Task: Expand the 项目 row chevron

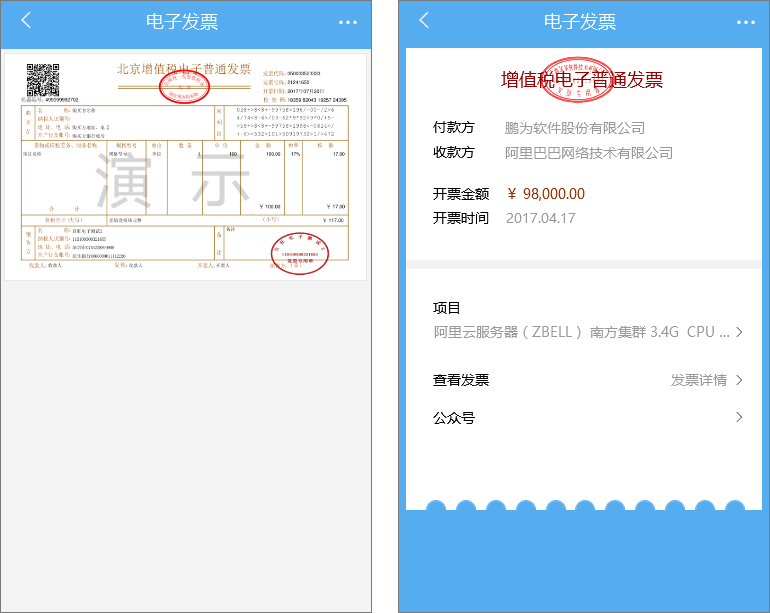Action: tap(739, 332)
